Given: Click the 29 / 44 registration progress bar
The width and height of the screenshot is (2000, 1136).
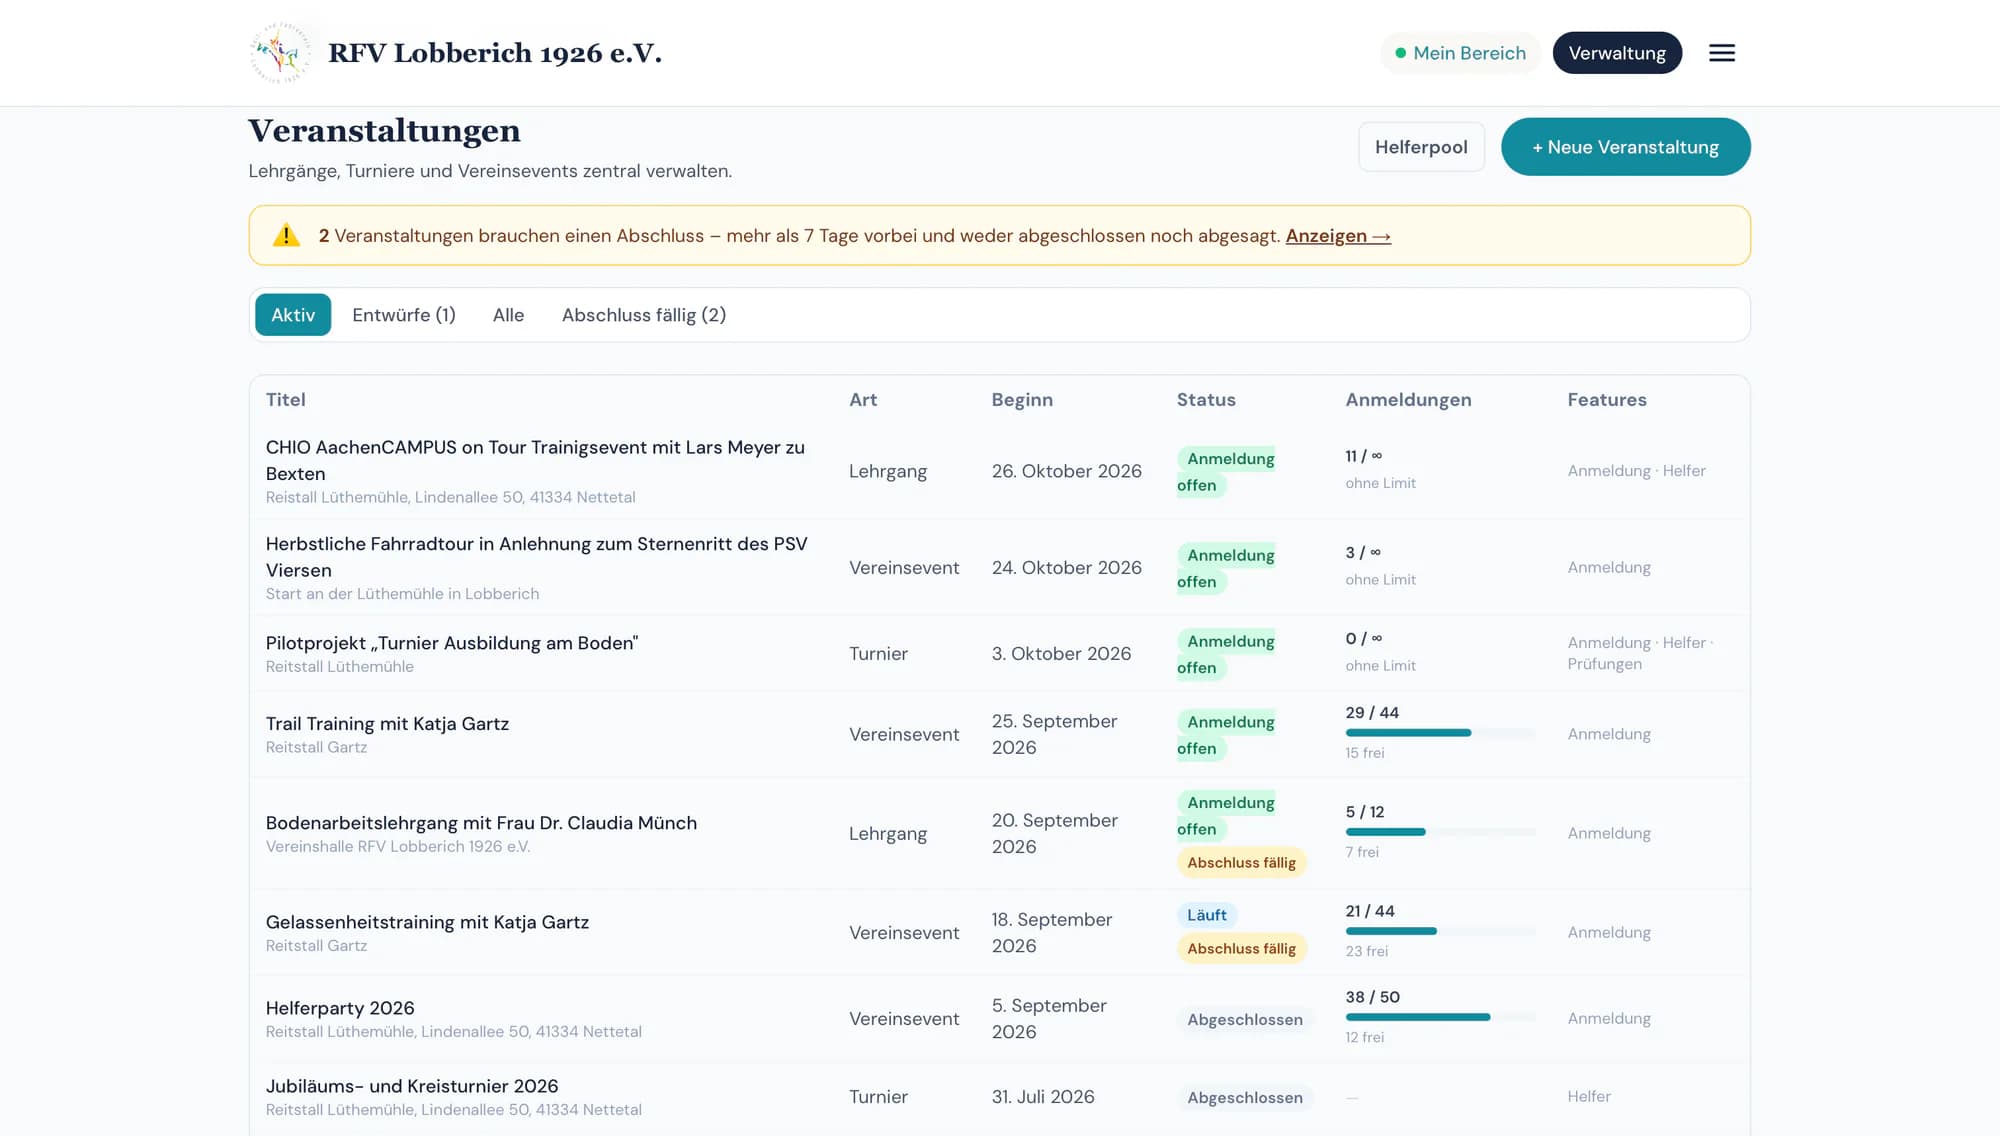Looking at the screenshot, I should pyautogui.click(x=1440, y=733).
